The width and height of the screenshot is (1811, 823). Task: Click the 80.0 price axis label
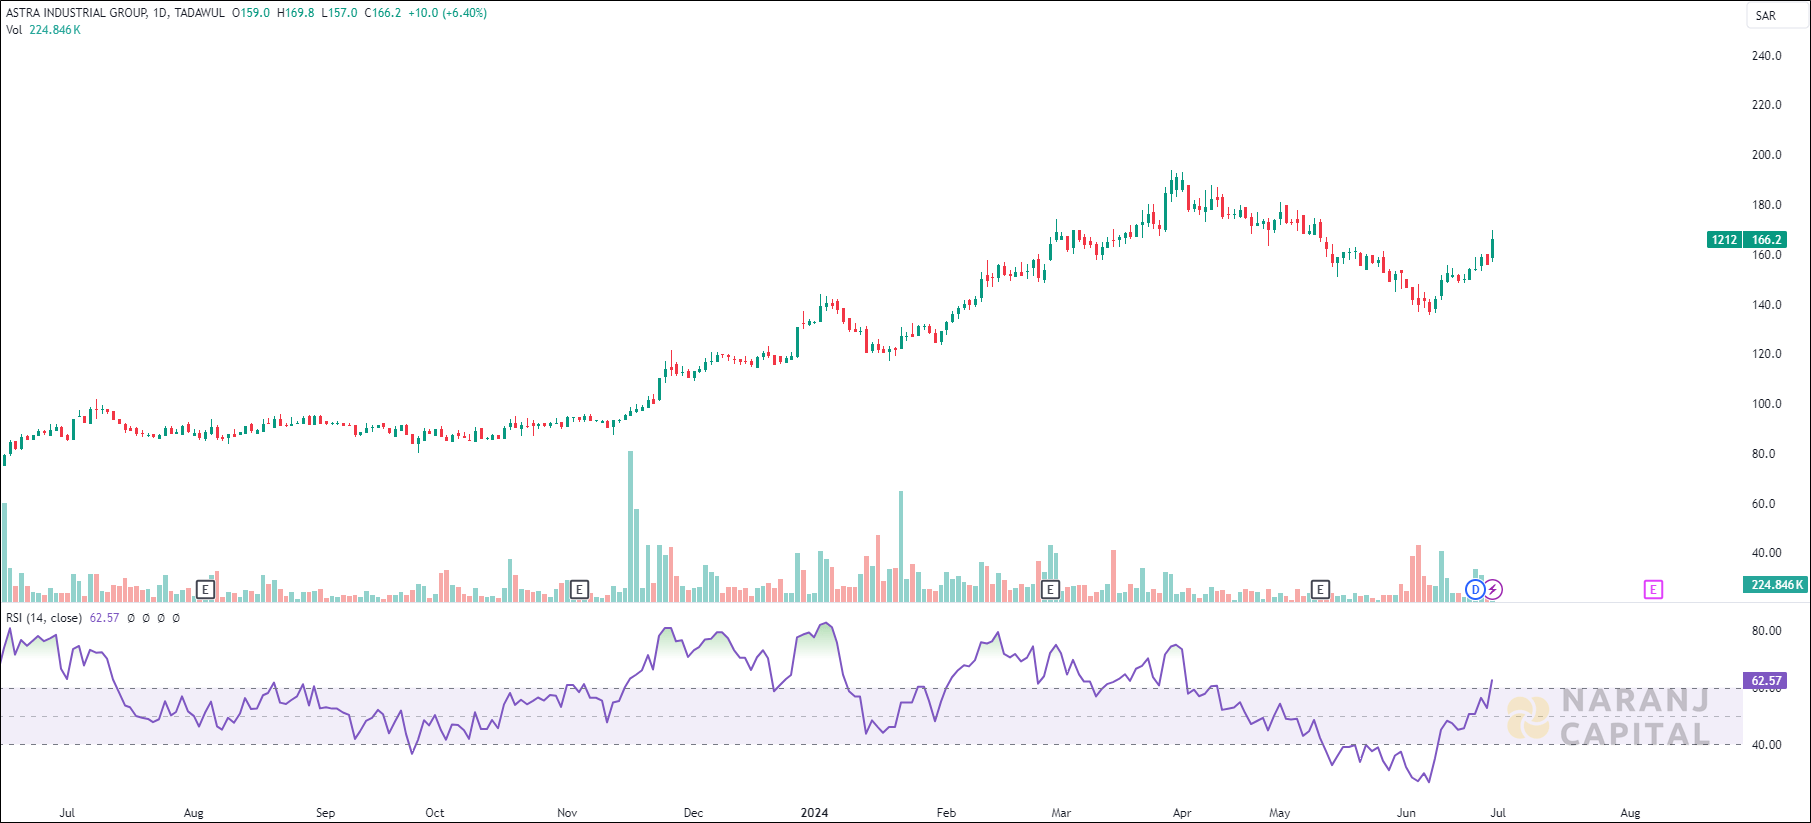pyautogui.click(x=1763, y=454)
